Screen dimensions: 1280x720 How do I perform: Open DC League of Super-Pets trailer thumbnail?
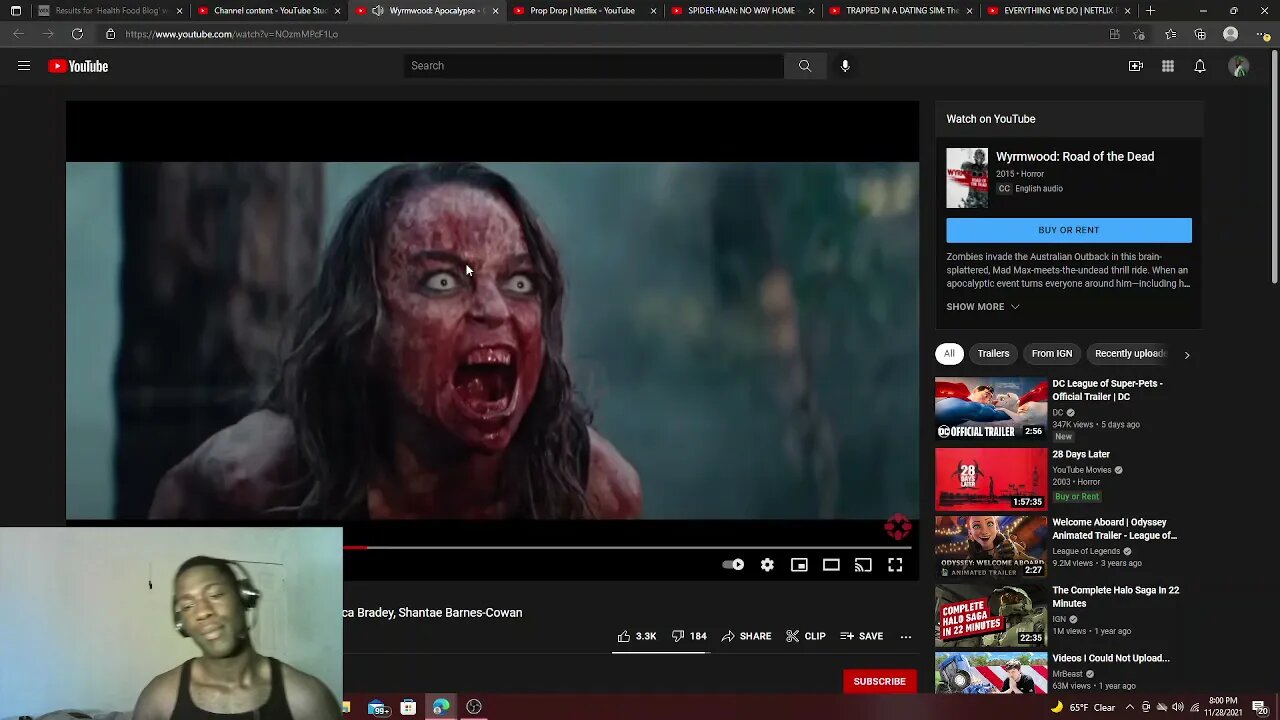[x=991, y=408]
